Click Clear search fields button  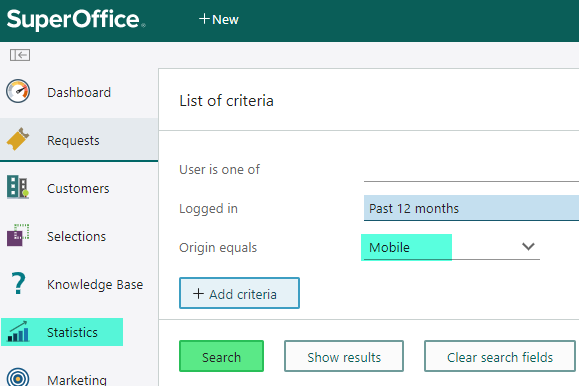tap(500, 356)
